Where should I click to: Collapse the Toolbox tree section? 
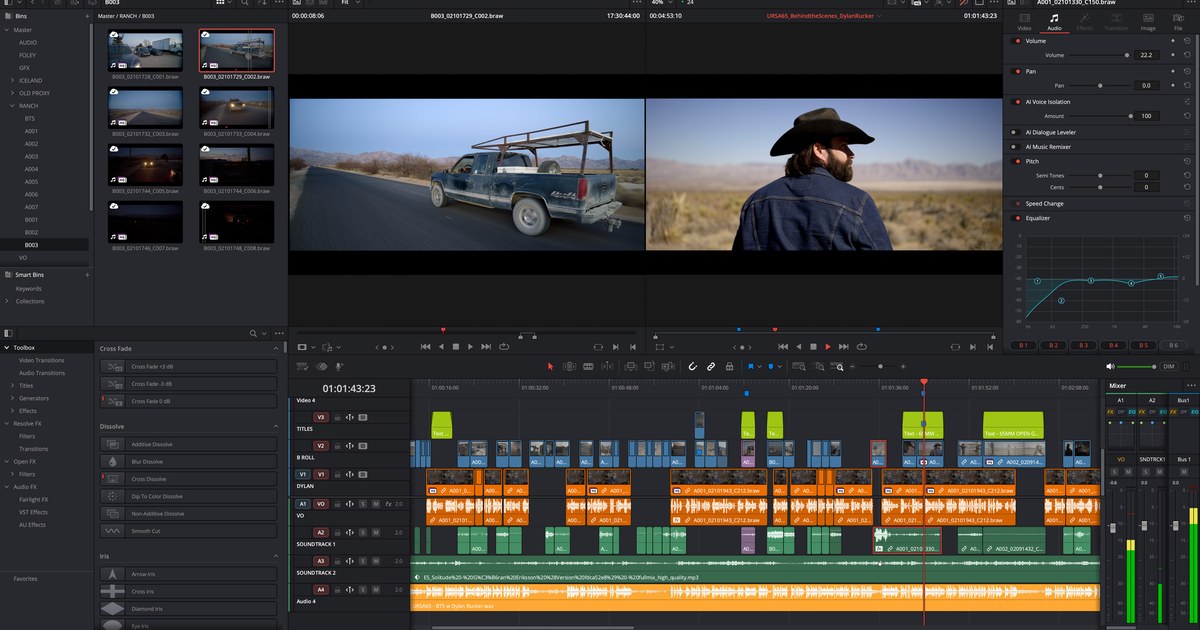tap(7, 347)
